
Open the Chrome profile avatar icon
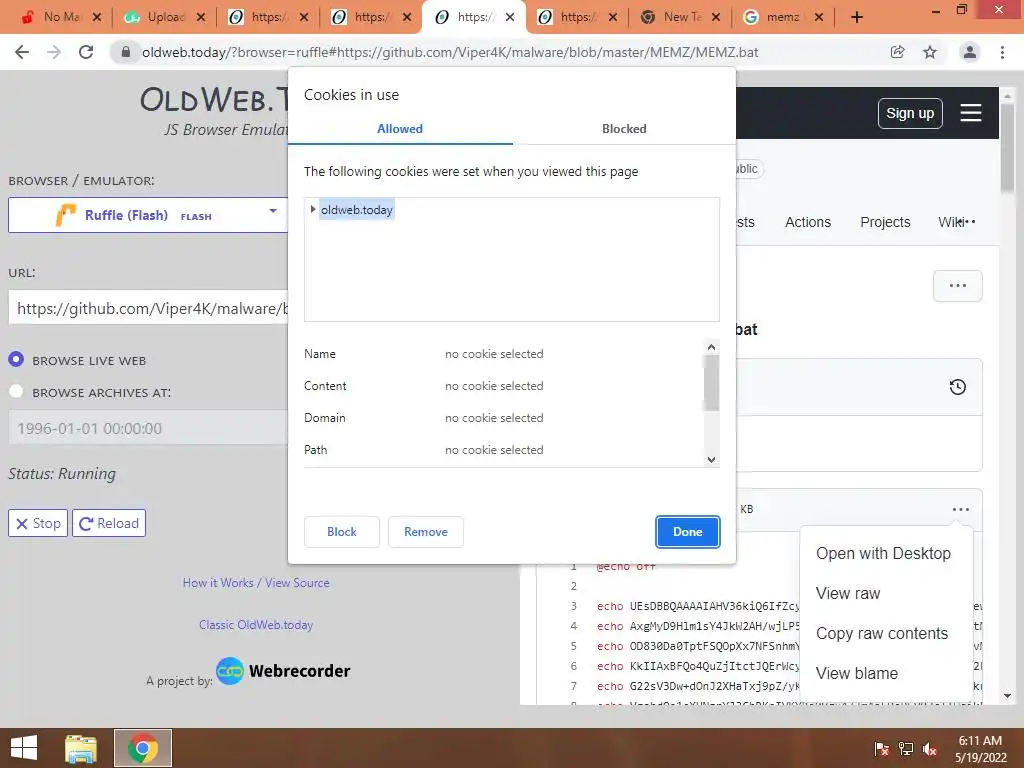970,52
